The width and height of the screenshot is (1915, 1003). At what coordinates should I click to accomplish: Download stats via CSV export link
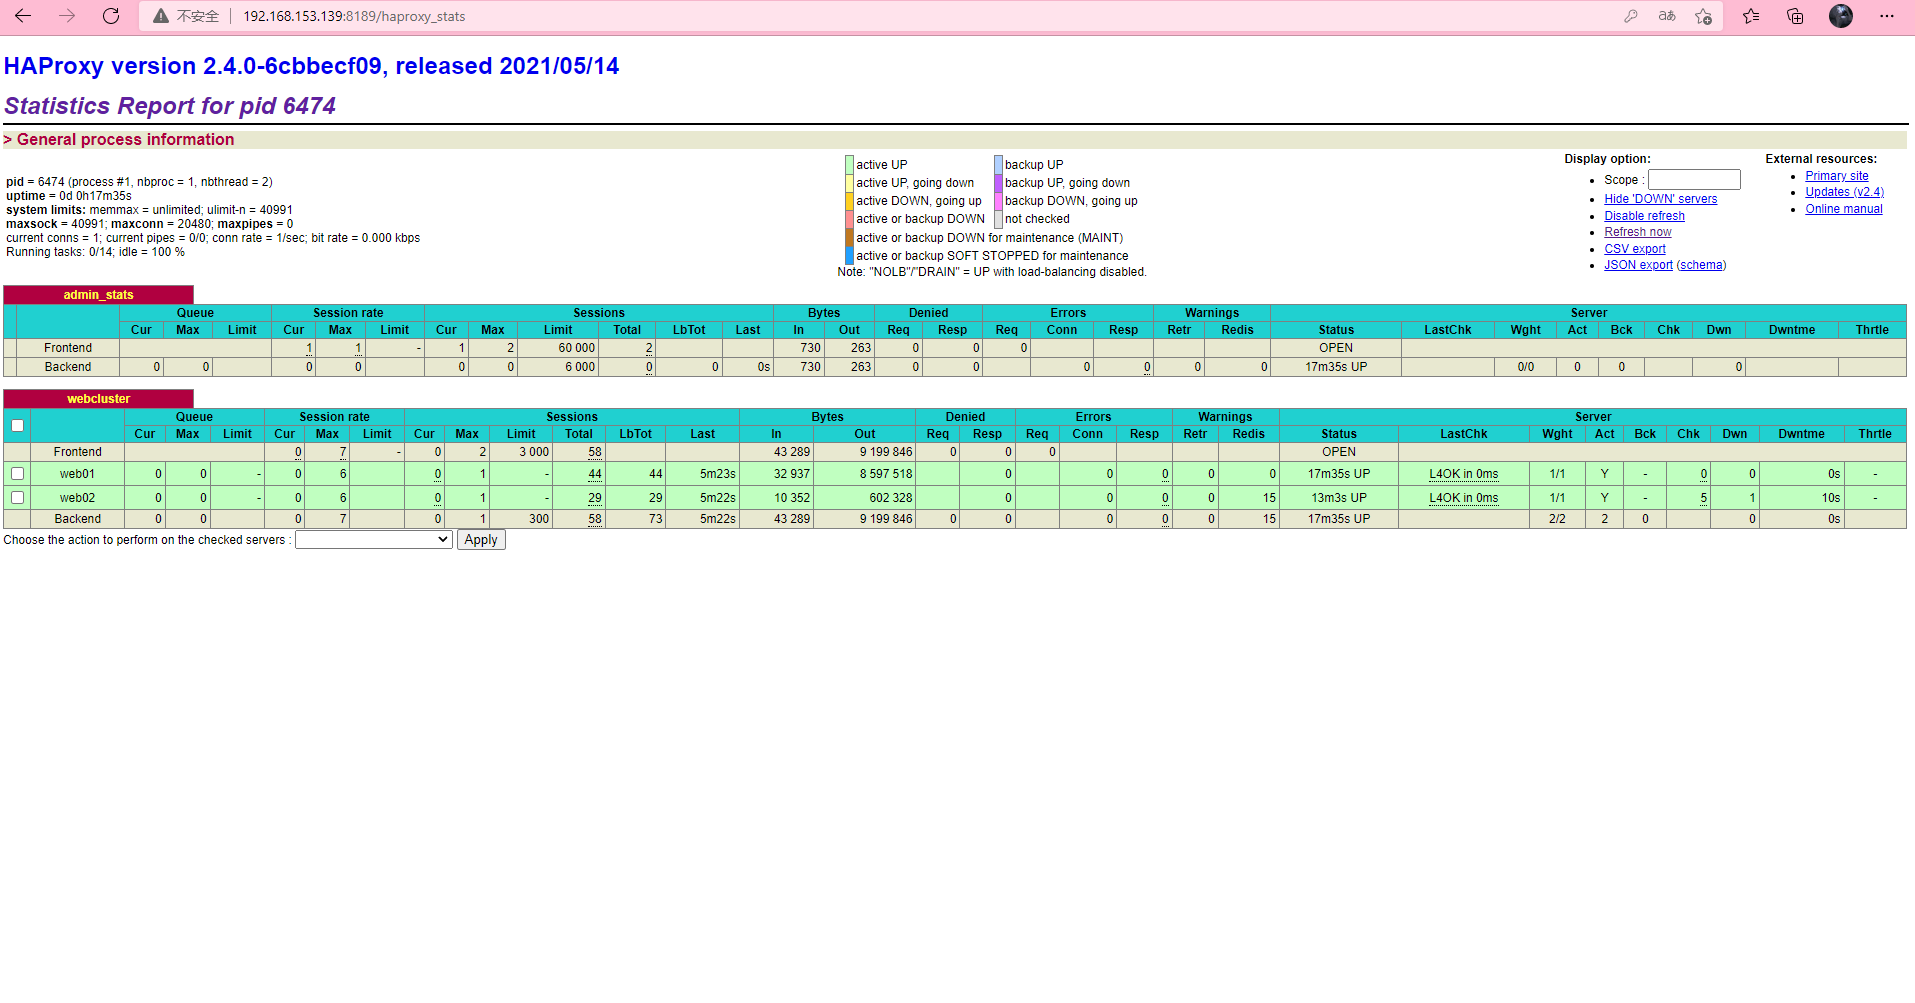coord(1635,249)
